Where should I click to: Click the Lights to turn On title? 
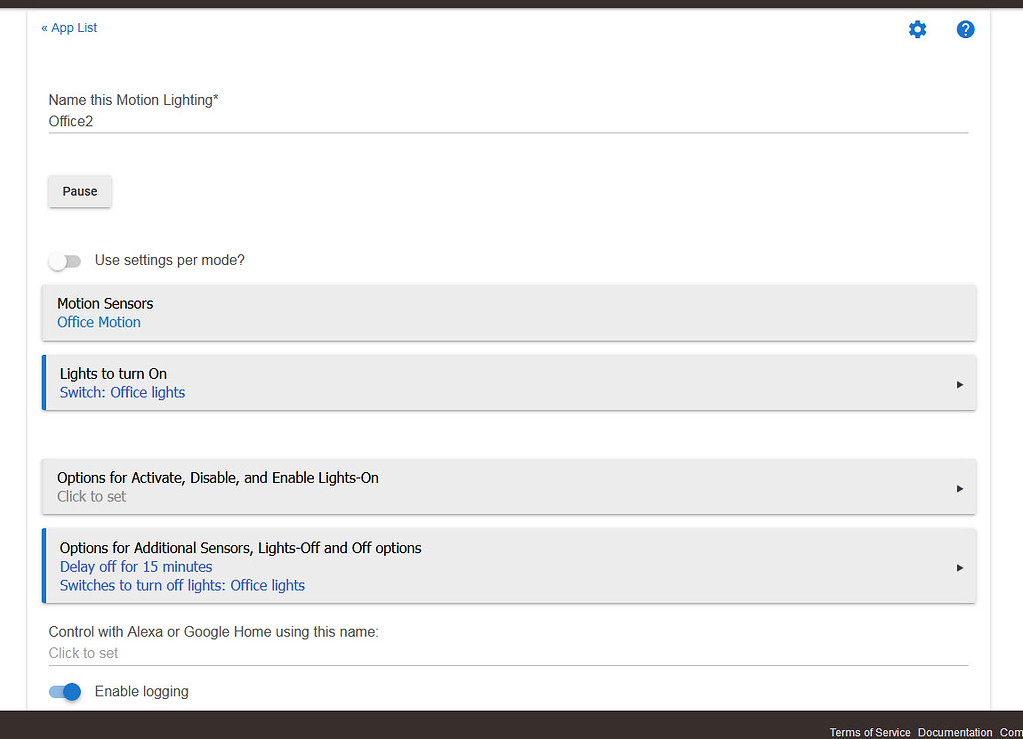(113, 374)
